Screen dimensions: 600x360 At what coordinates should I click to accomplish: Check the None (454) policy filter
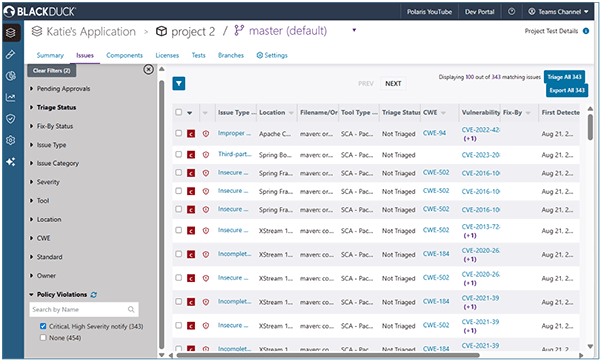(43, 338)
